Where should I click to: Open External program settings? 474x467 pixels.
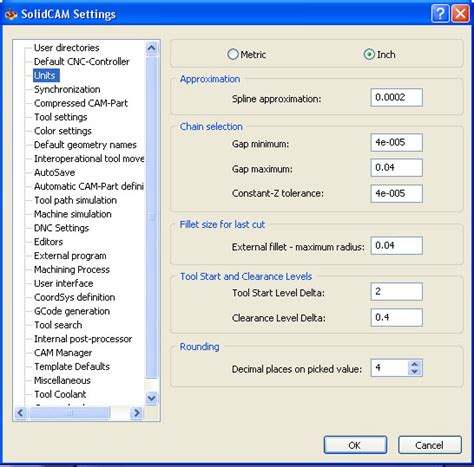[70, 256]
